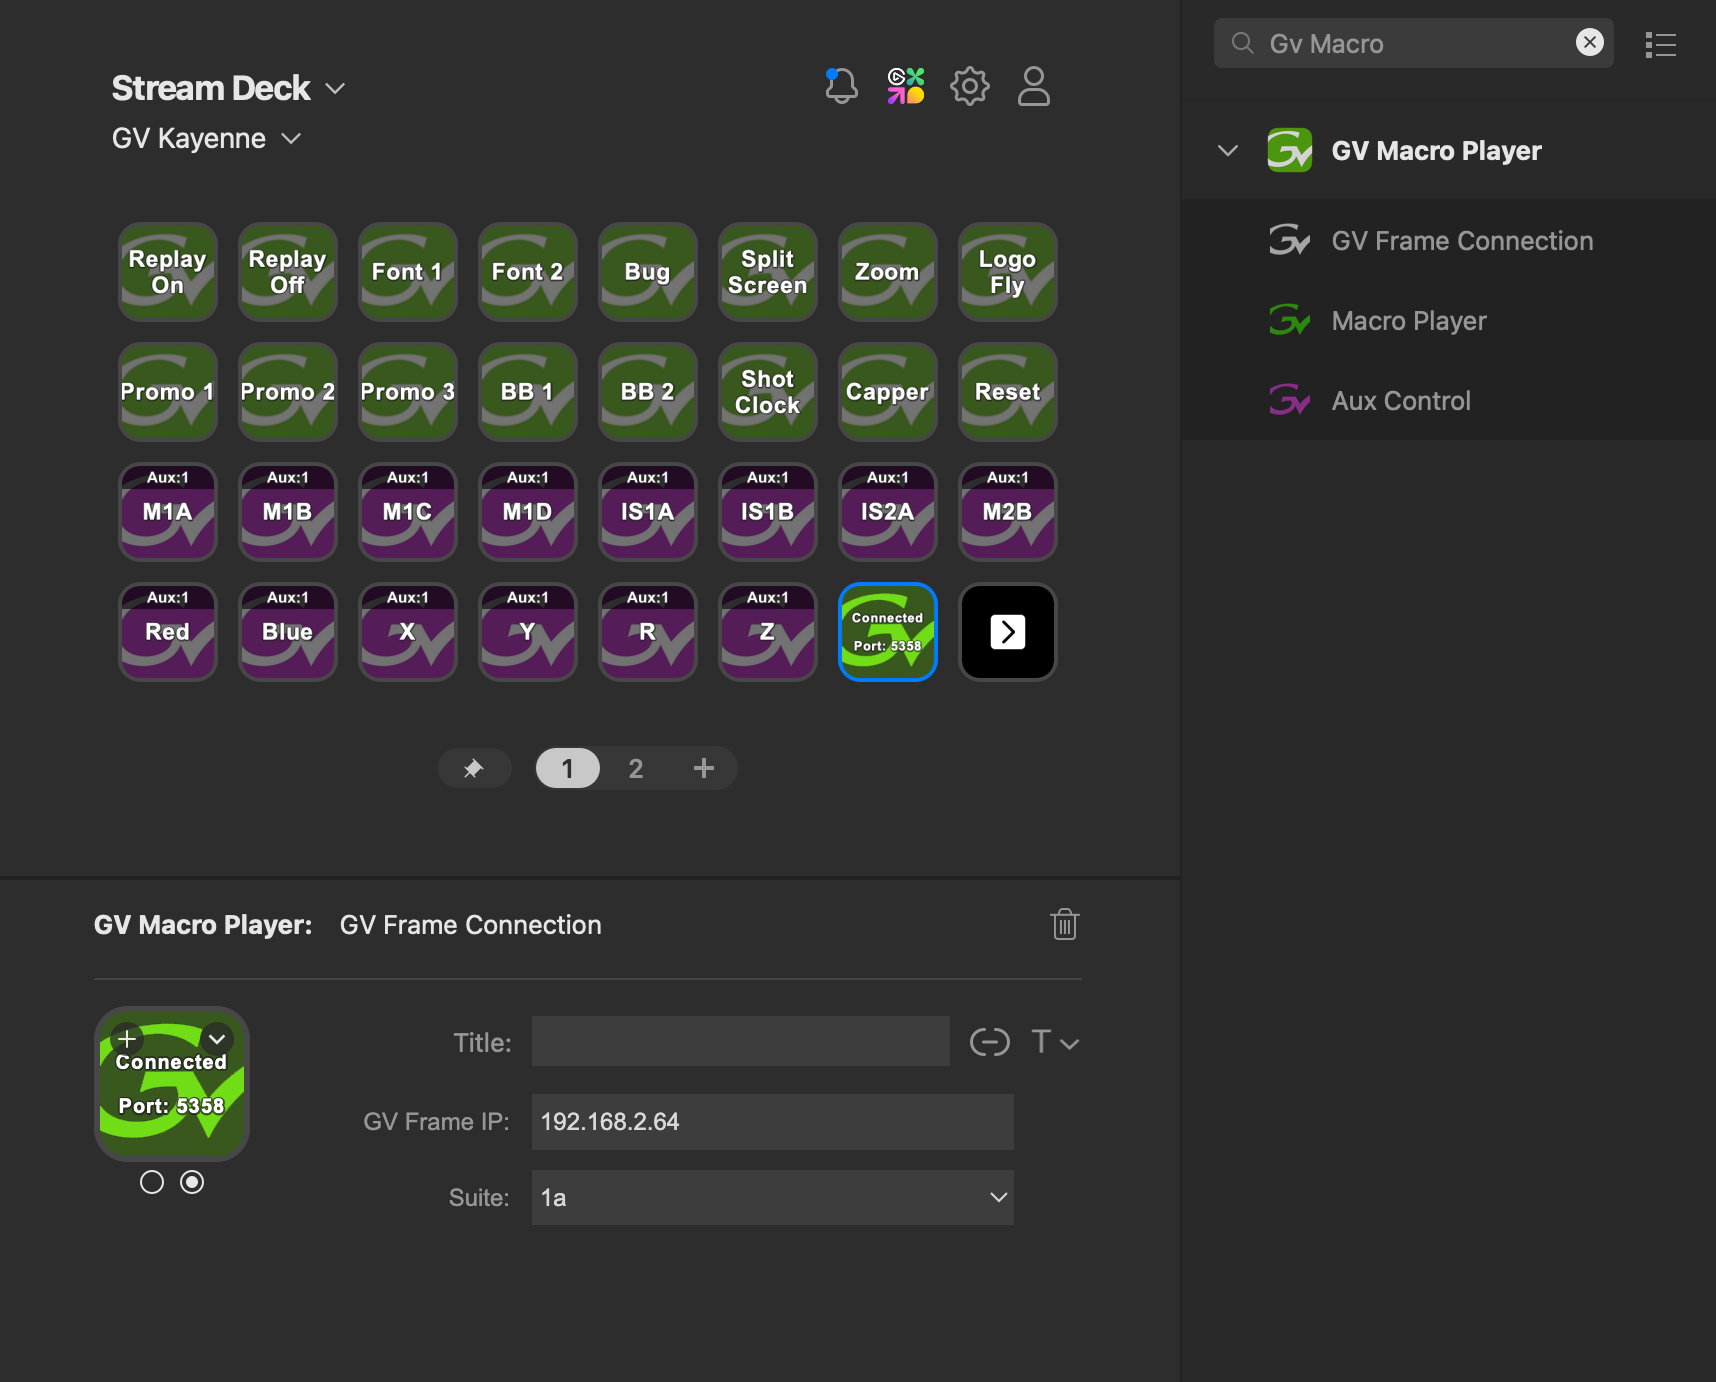1716x1382 pixels.
Task: Open the title text style dropdown
Action: [1055, 1042]
